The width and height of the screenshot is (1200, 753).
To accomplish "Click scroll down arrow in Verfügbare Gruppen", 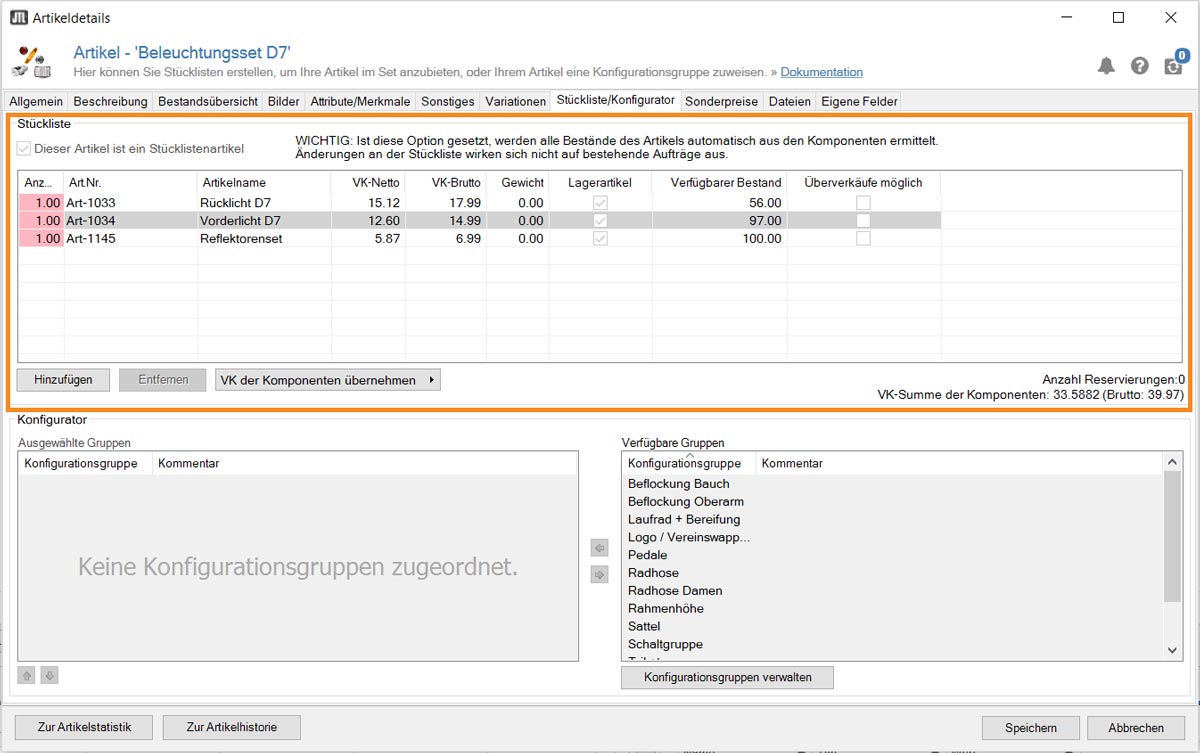I will [x=1173, y=650].
